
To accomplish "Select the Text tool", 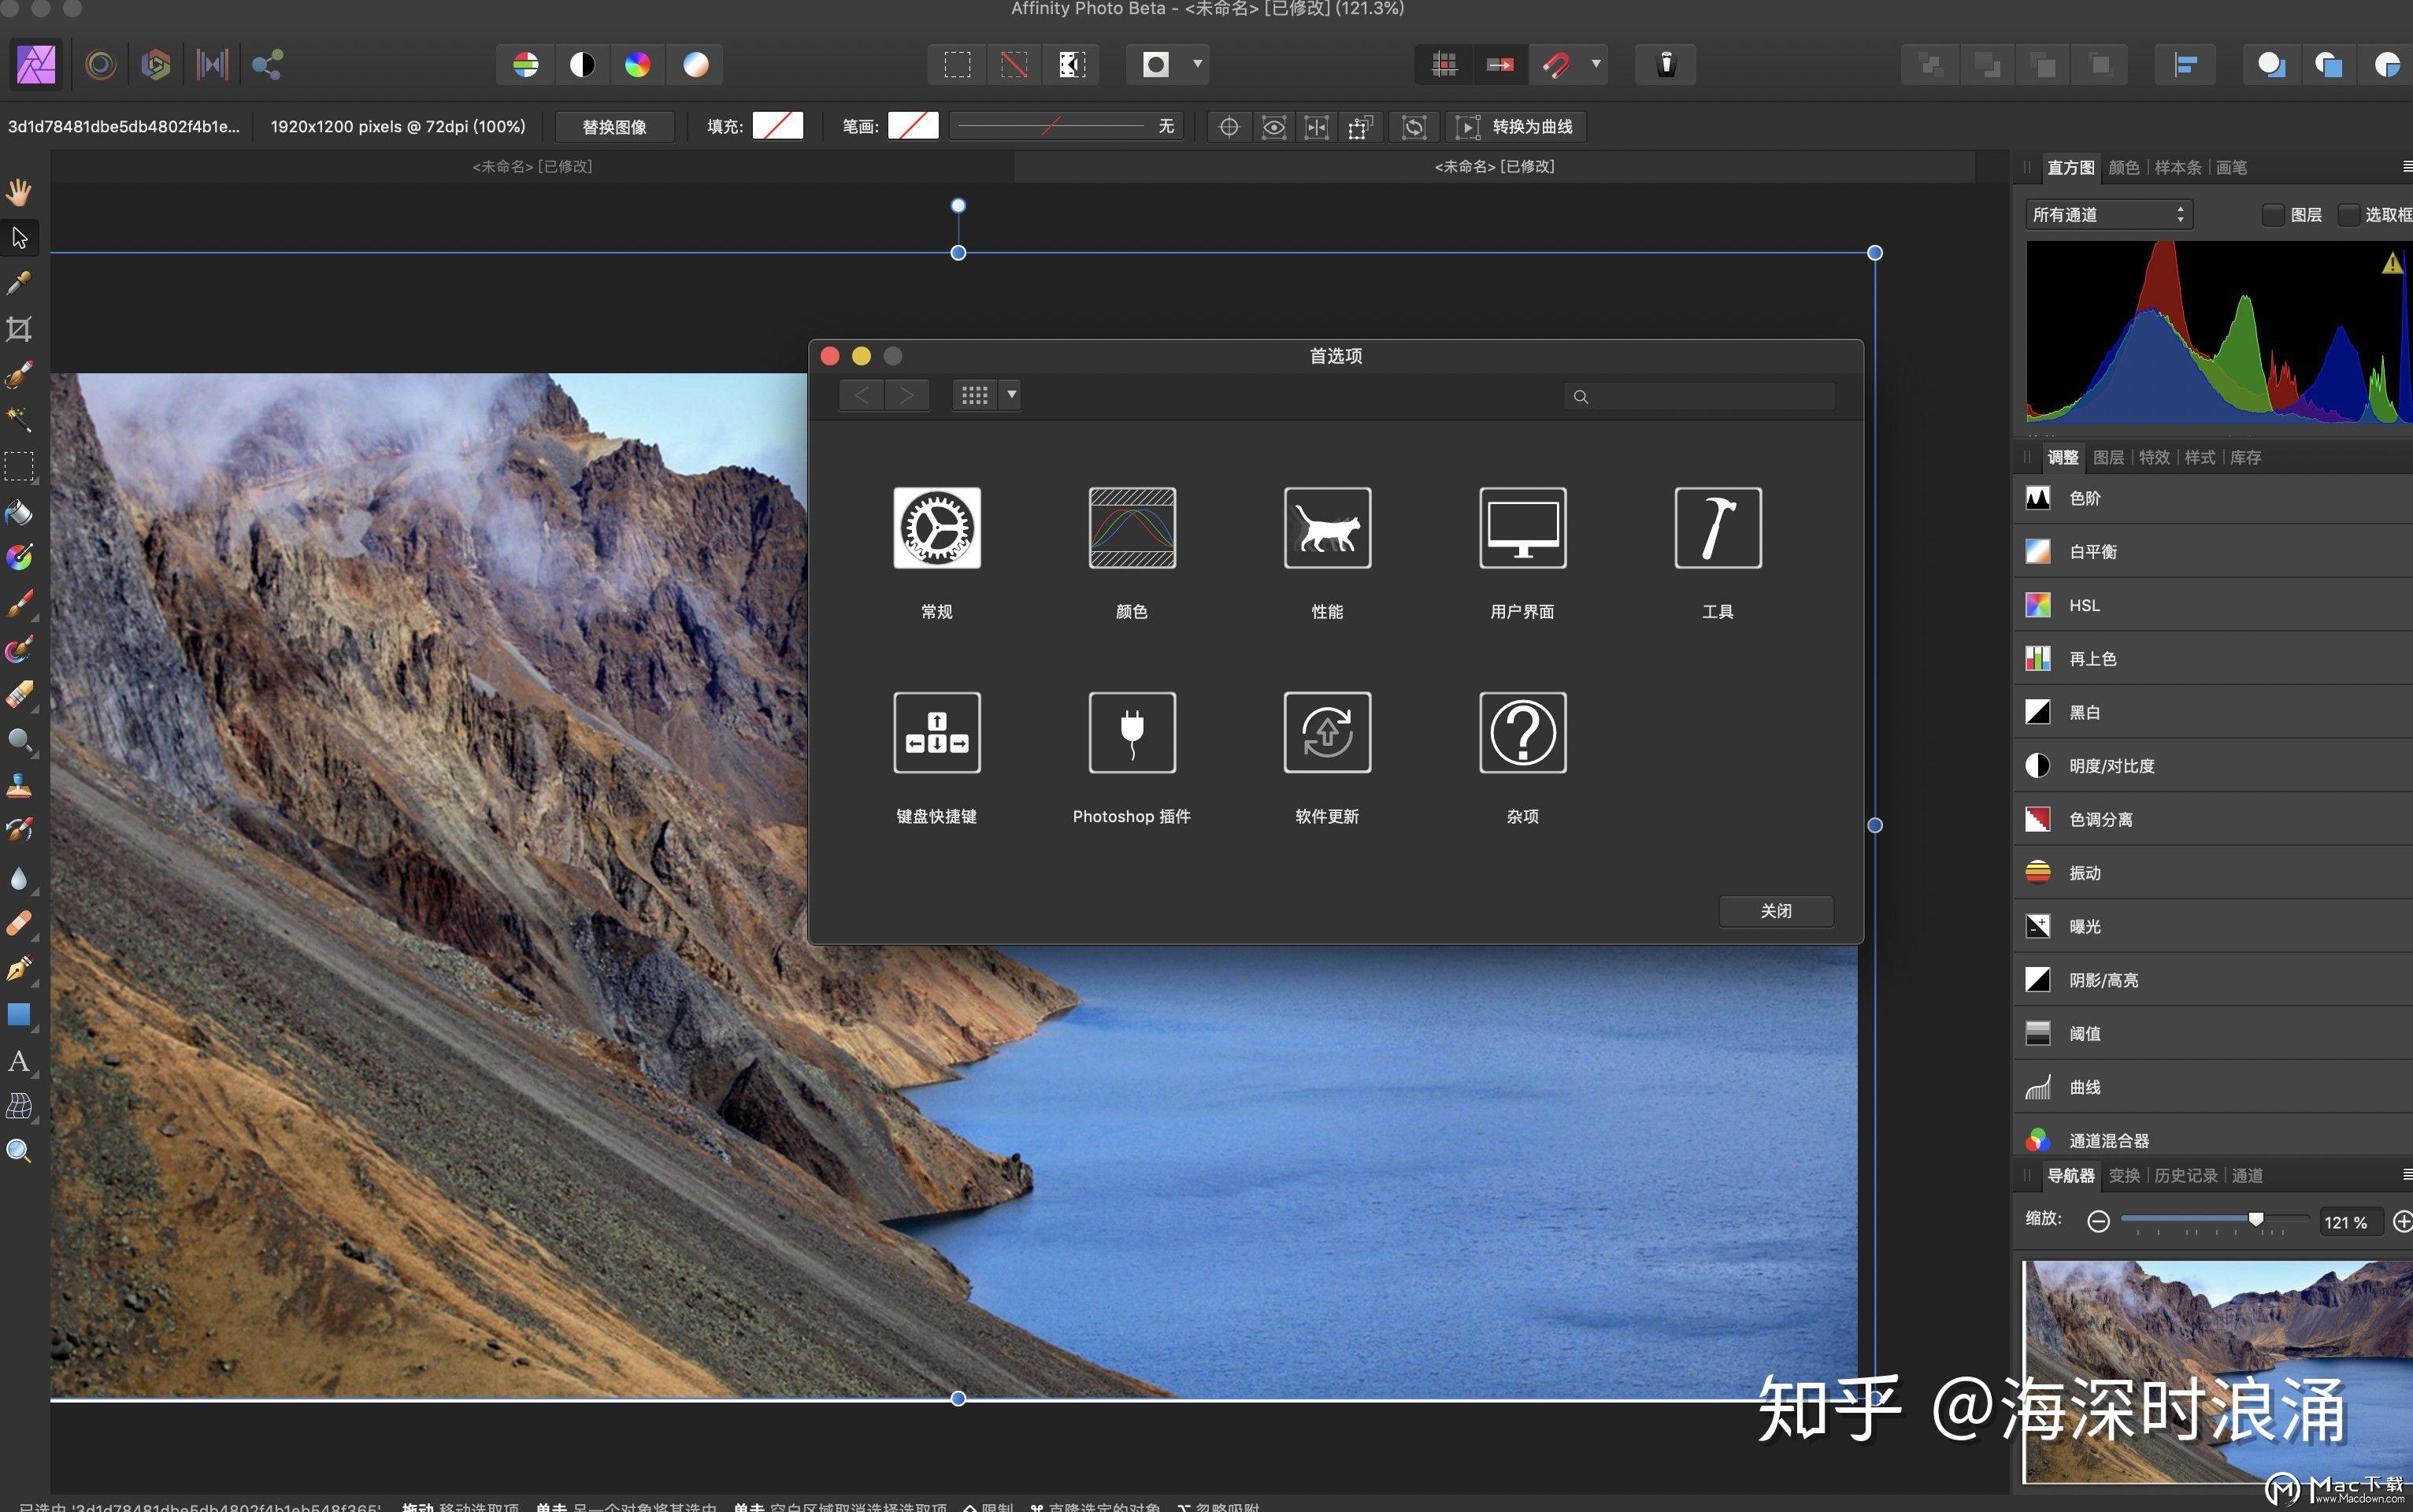I will (x=19, y=1061).
